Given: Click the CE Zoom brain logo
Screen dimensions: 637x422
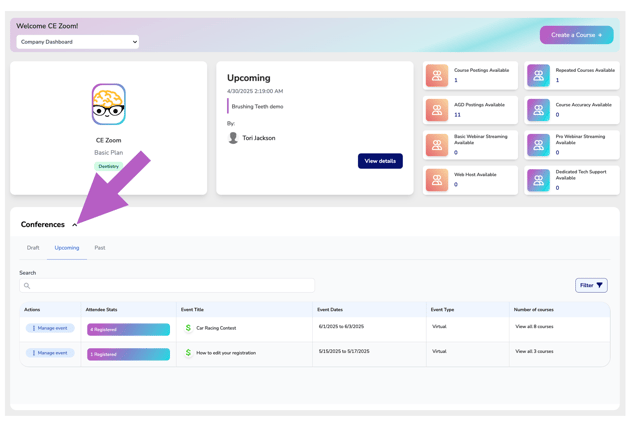Looking at the screenshot, I should tap(108, 105).
